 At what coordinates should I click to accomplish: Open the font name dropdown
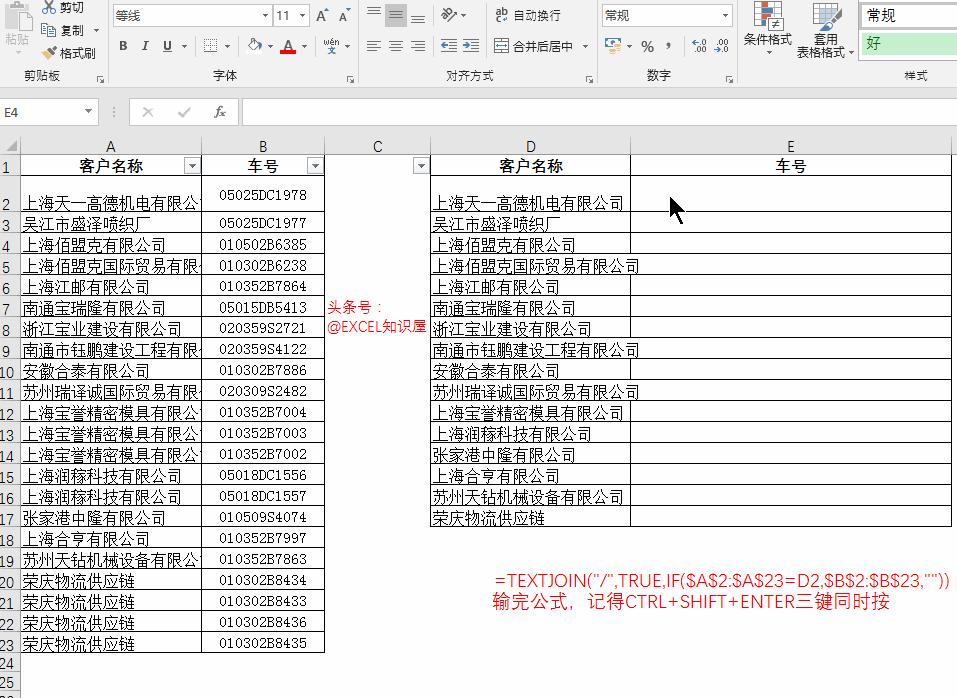(266, 15)
